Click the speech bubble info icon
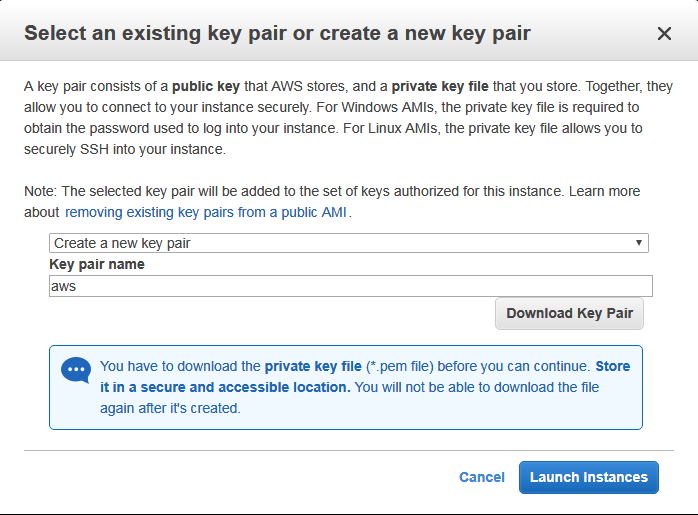 point(76,370)
